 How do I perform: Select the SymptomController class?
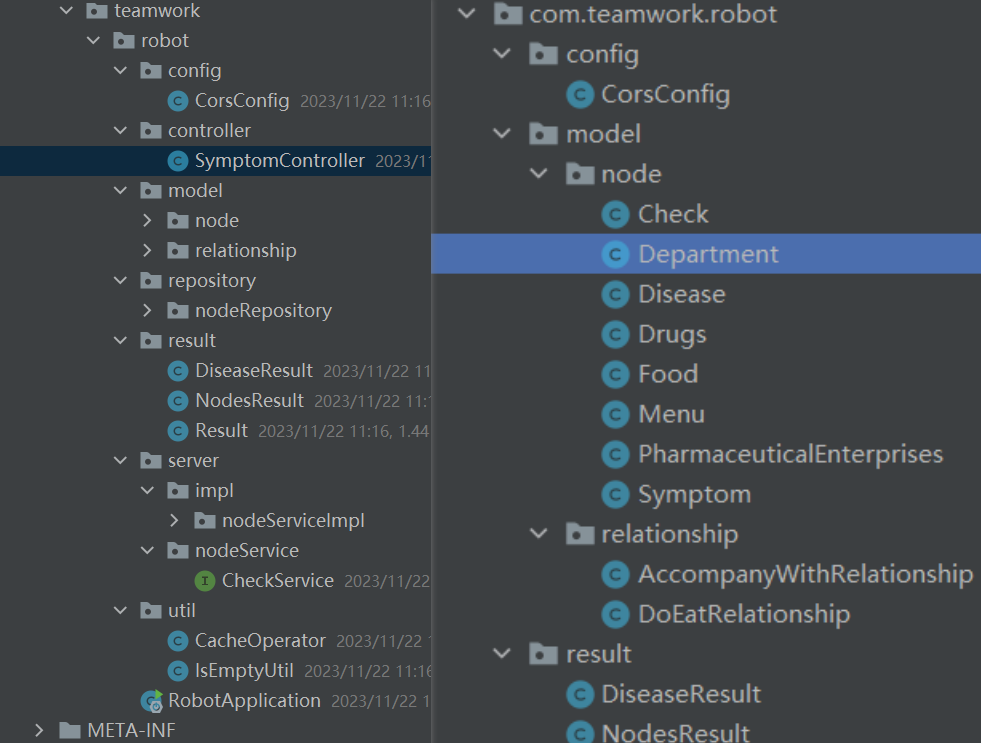click(x=279, y=161)
